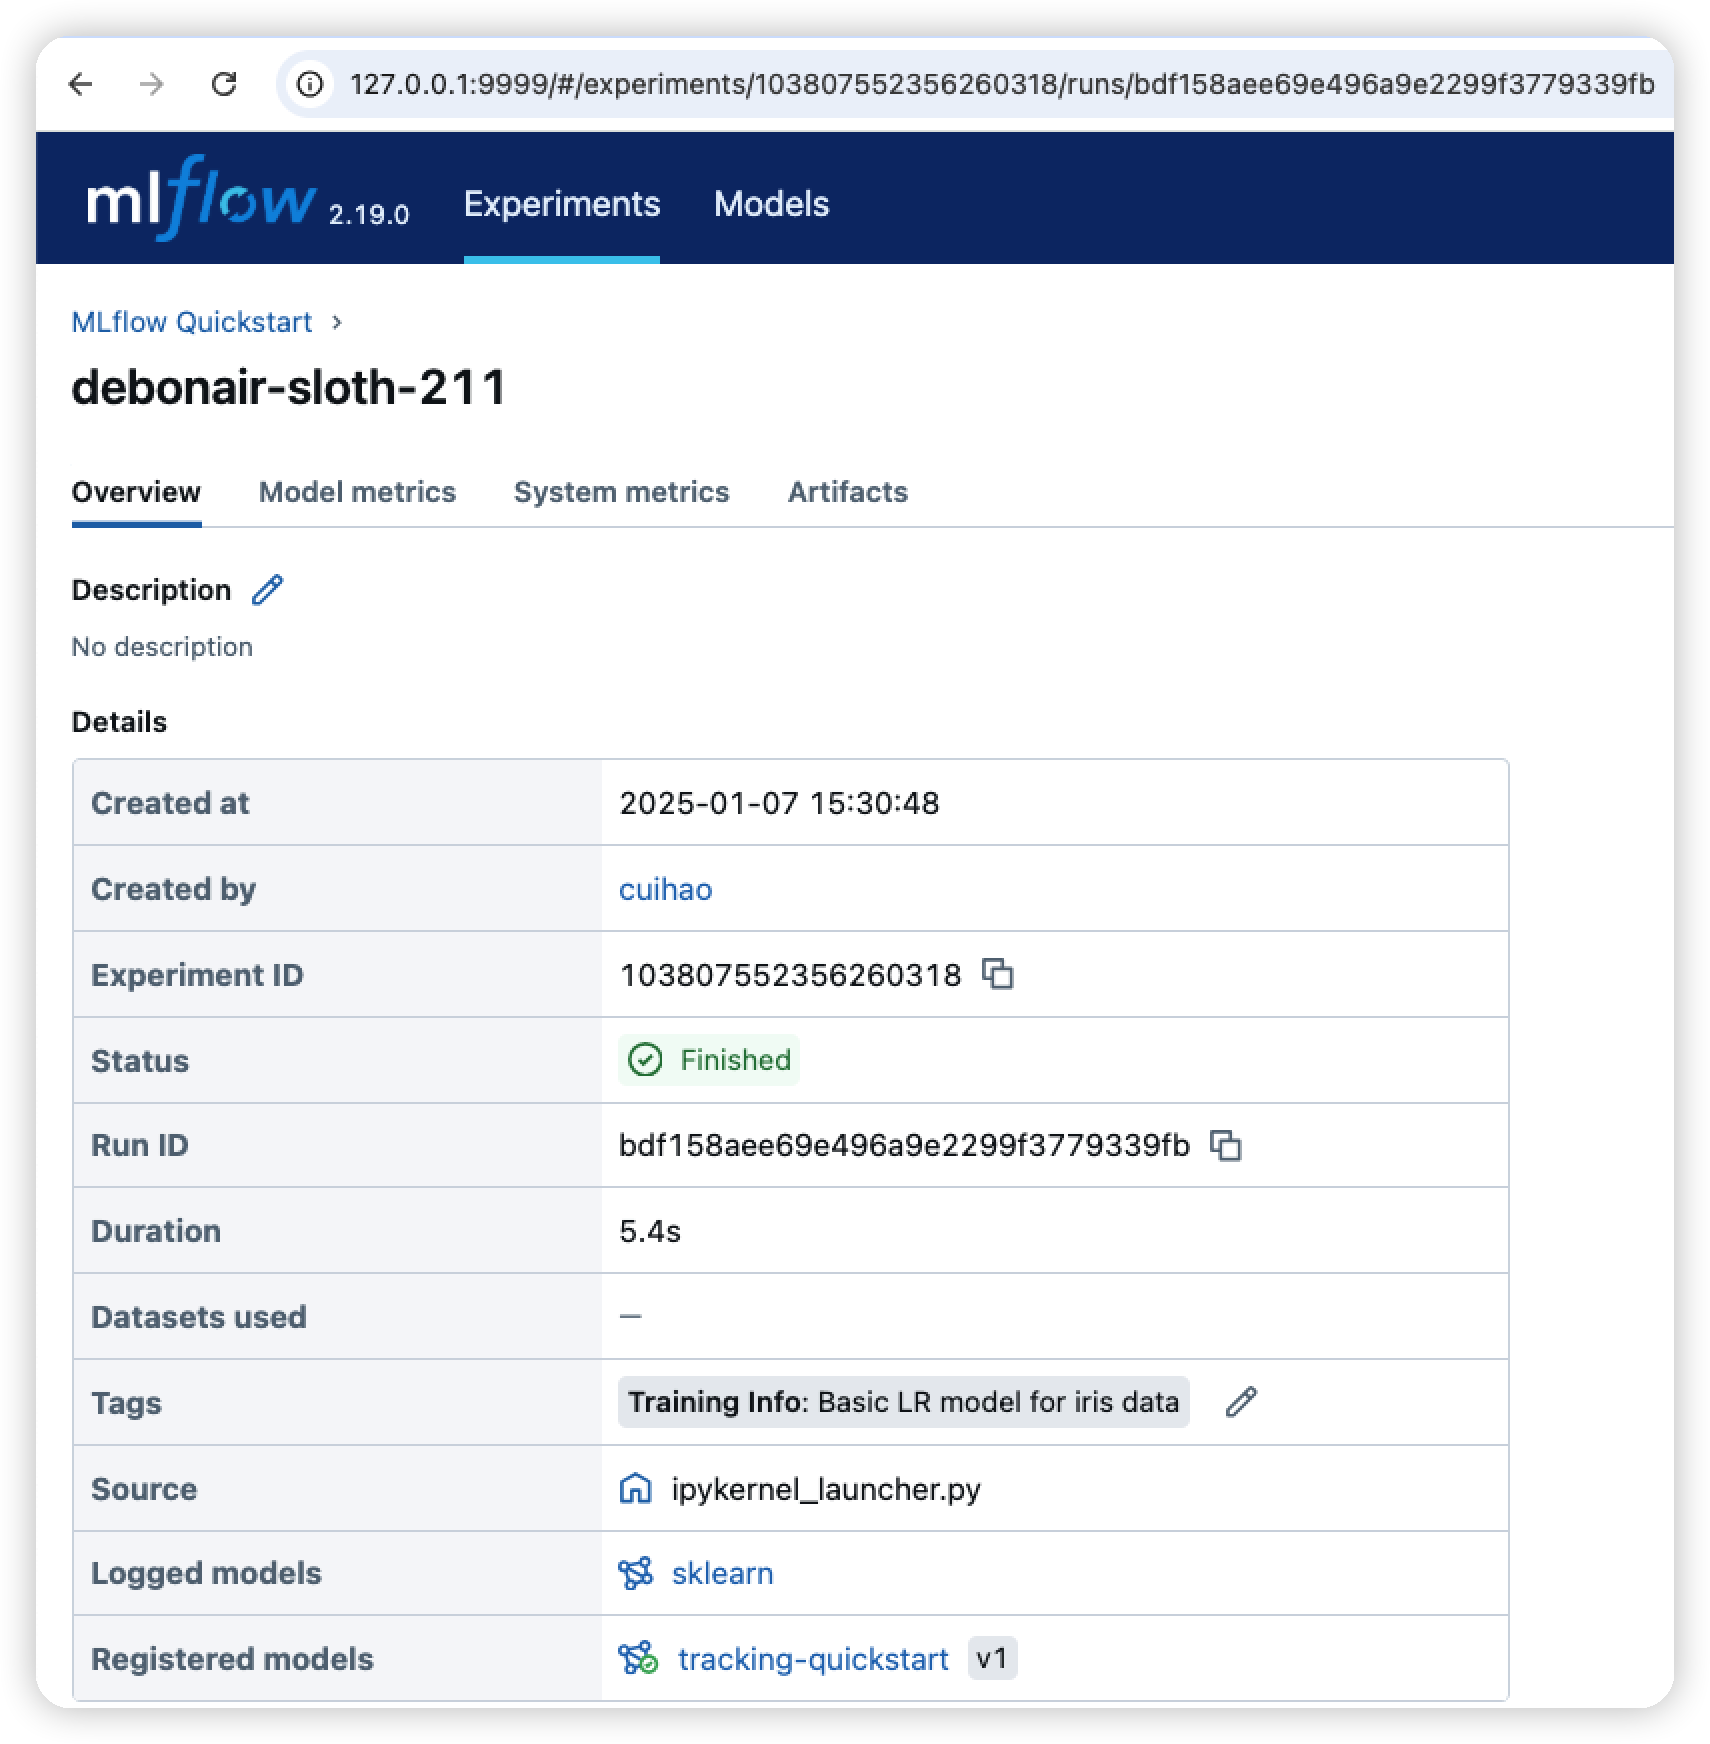
Task: Click the Description edit pencil icon
Action: [x=267, y=590]
